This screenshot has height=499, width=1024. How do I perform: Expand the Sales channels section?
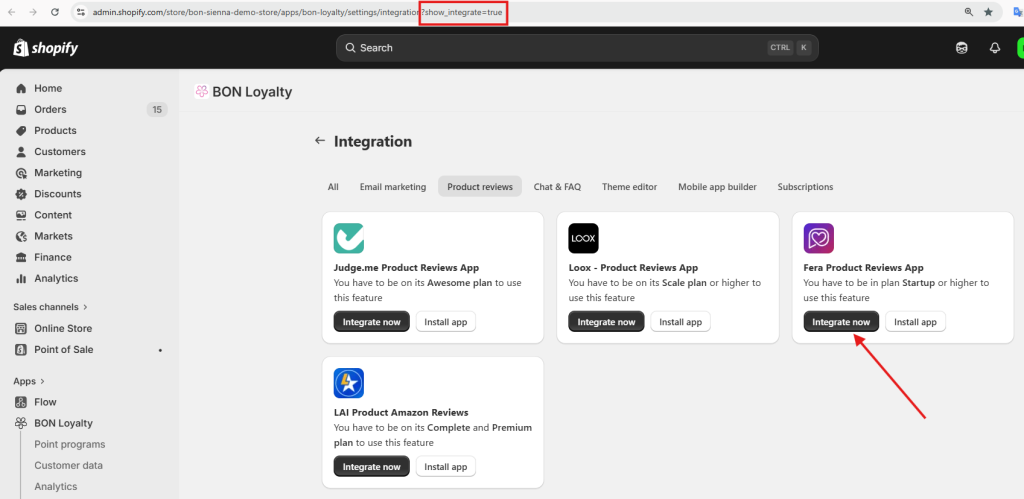(51, 307)
